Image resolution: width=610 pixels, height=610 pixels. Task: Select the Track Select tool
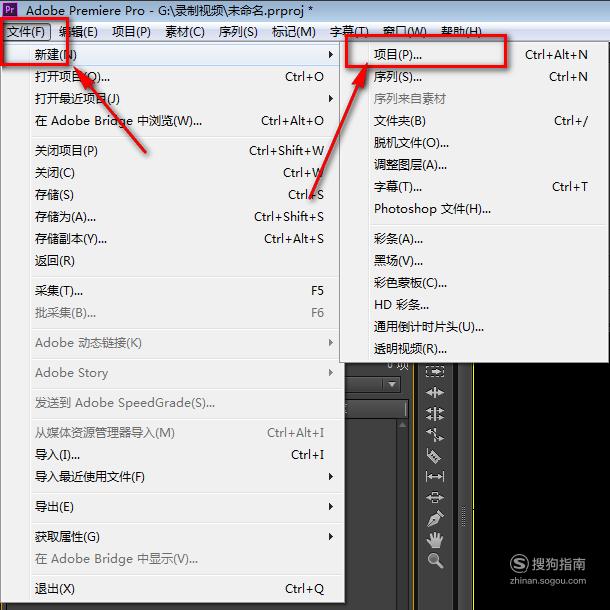(435, 372)
